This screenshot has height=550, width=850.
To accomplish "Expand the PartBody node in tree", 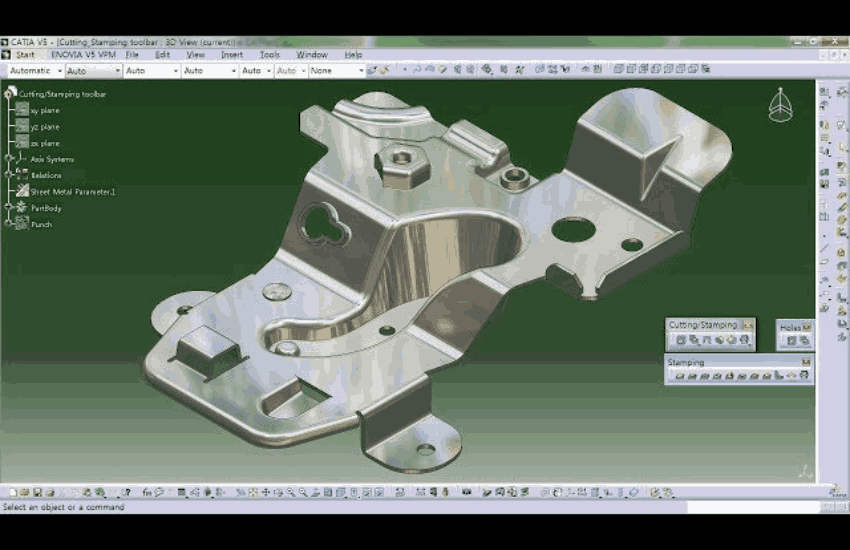I will 10,208.
